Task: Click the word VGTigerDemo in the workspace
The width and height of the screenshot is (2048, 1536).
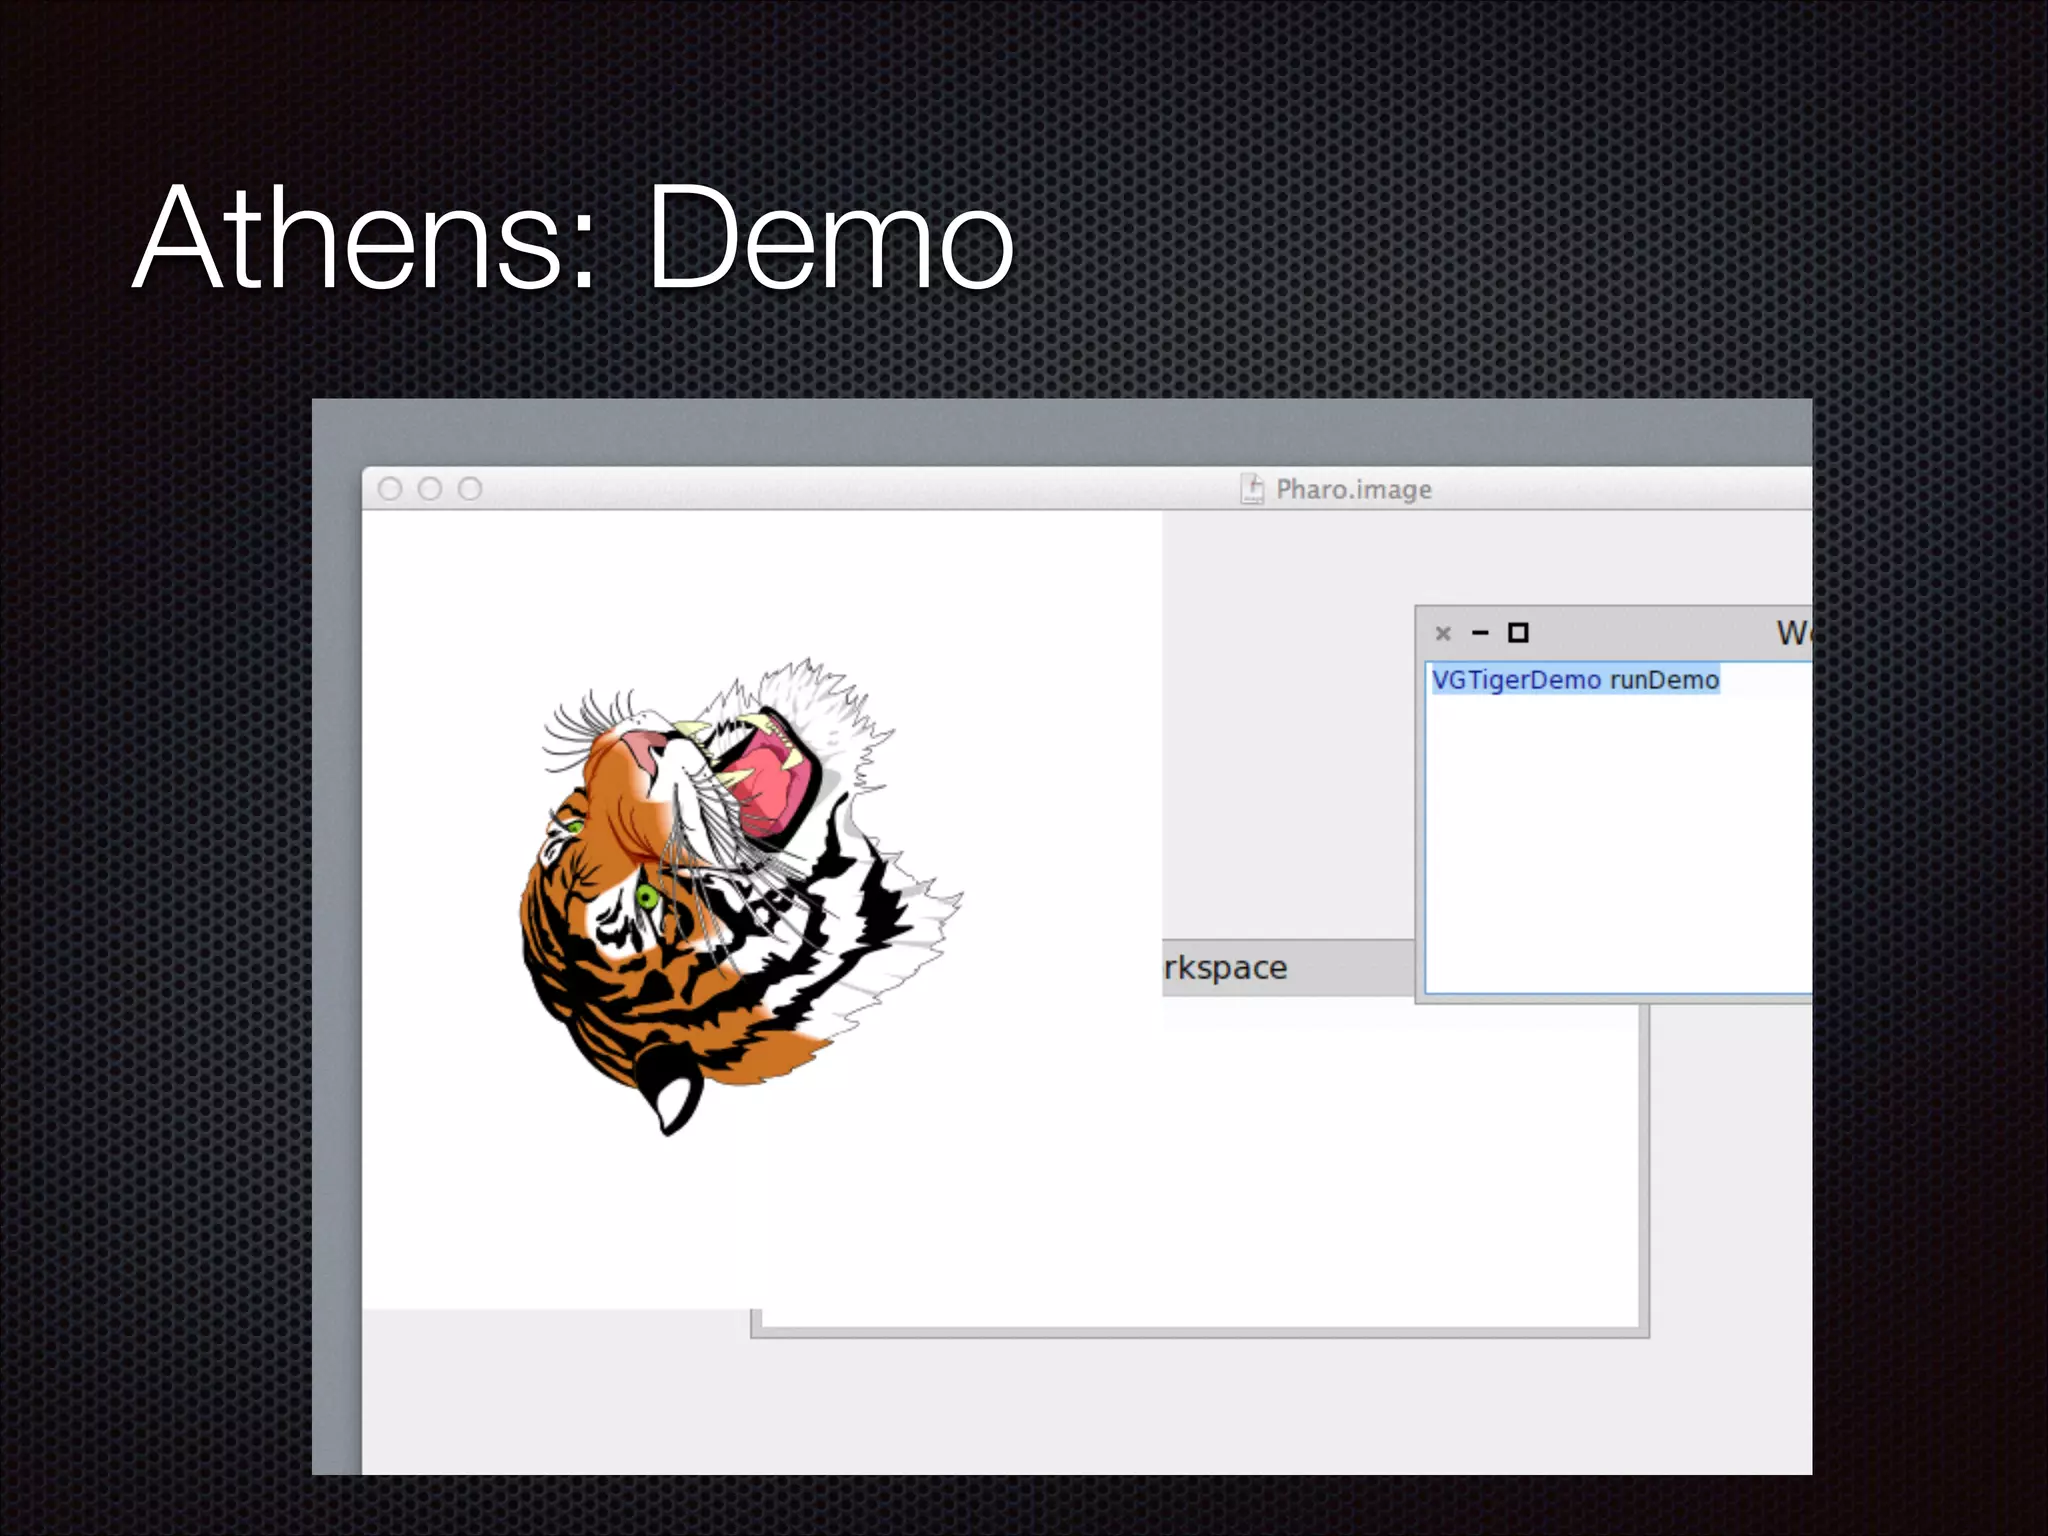Action: pyautogui.click(x=1516, y=680)
